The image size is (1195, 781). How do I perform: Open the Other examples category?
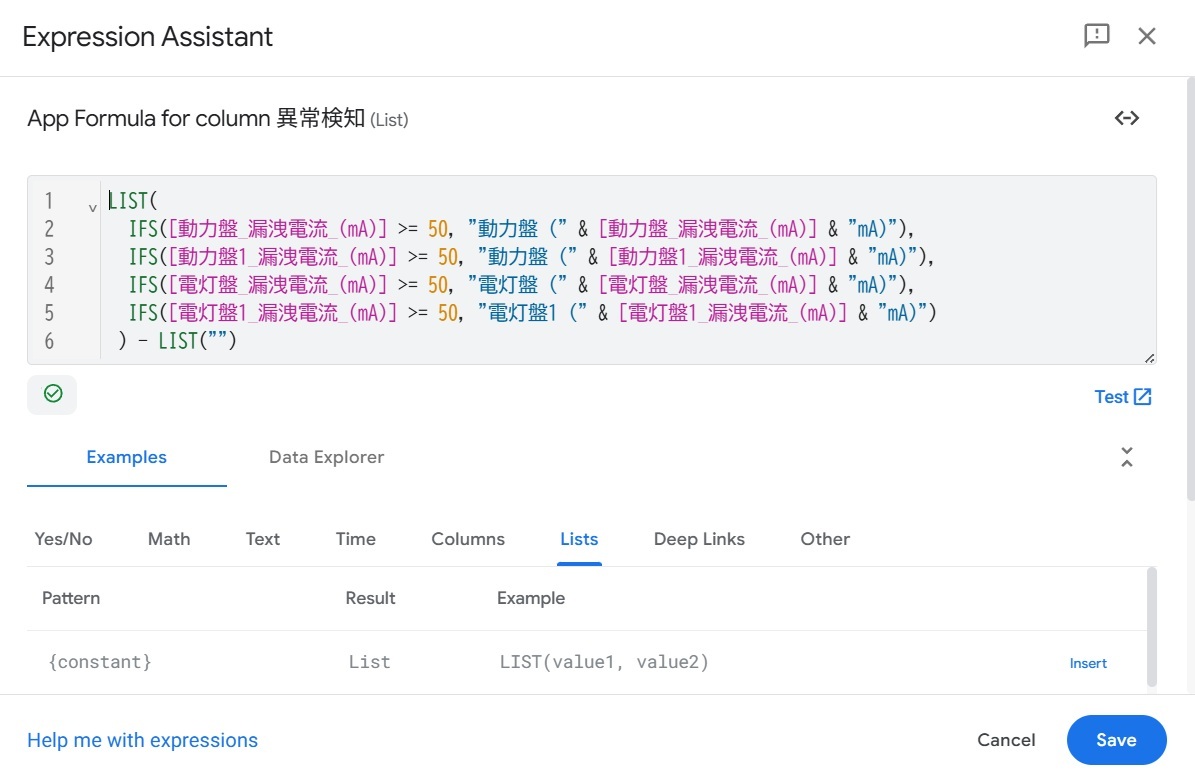tap(825, 539)
